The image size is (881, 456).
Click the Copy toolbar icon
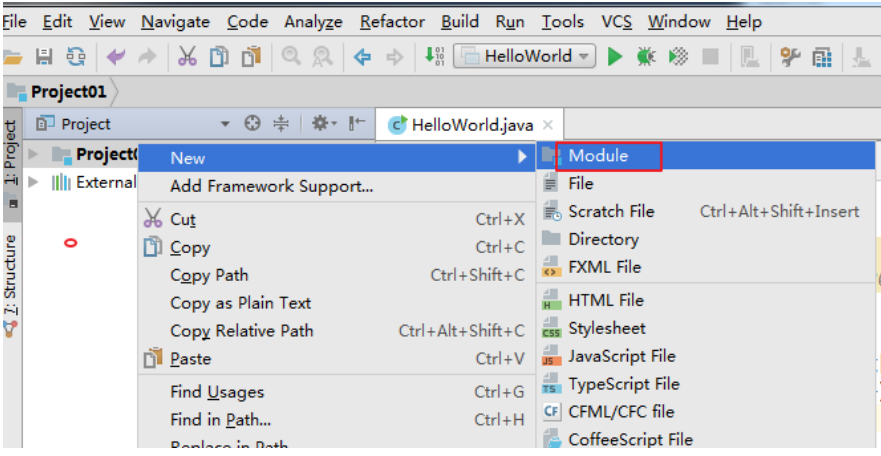(x=219, y=57)
